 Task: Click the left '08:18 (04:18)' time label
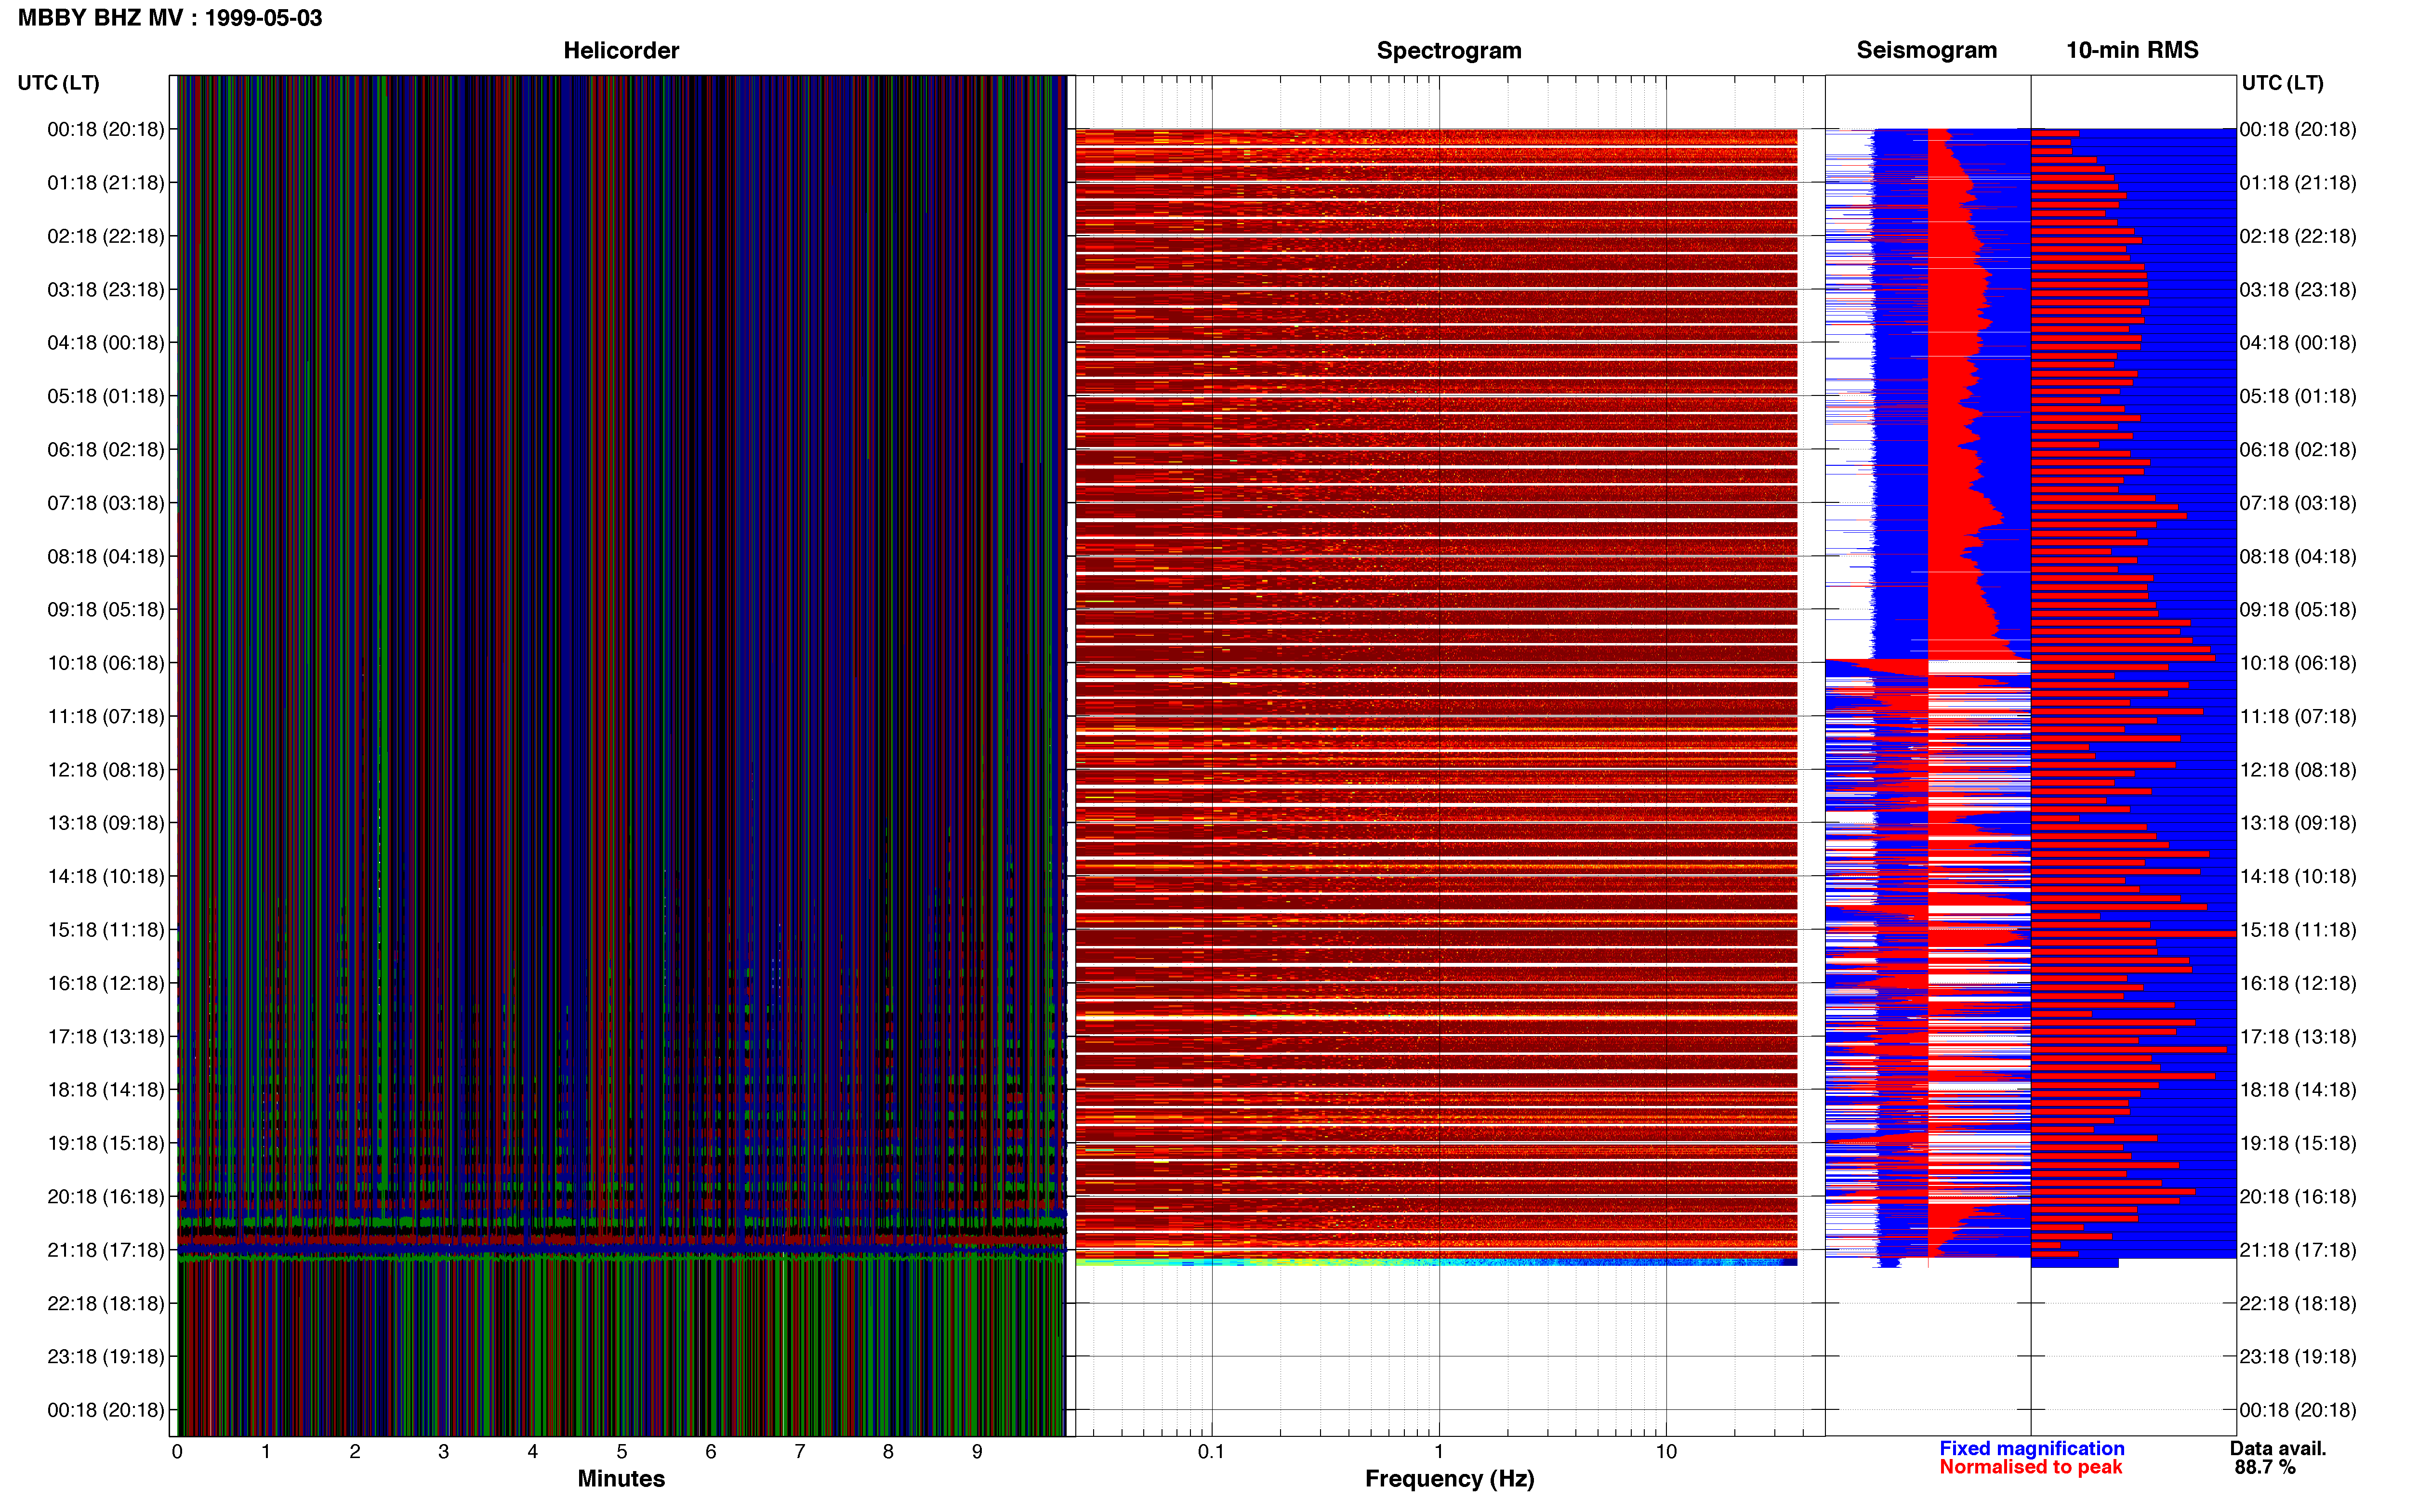click(106, 556)
